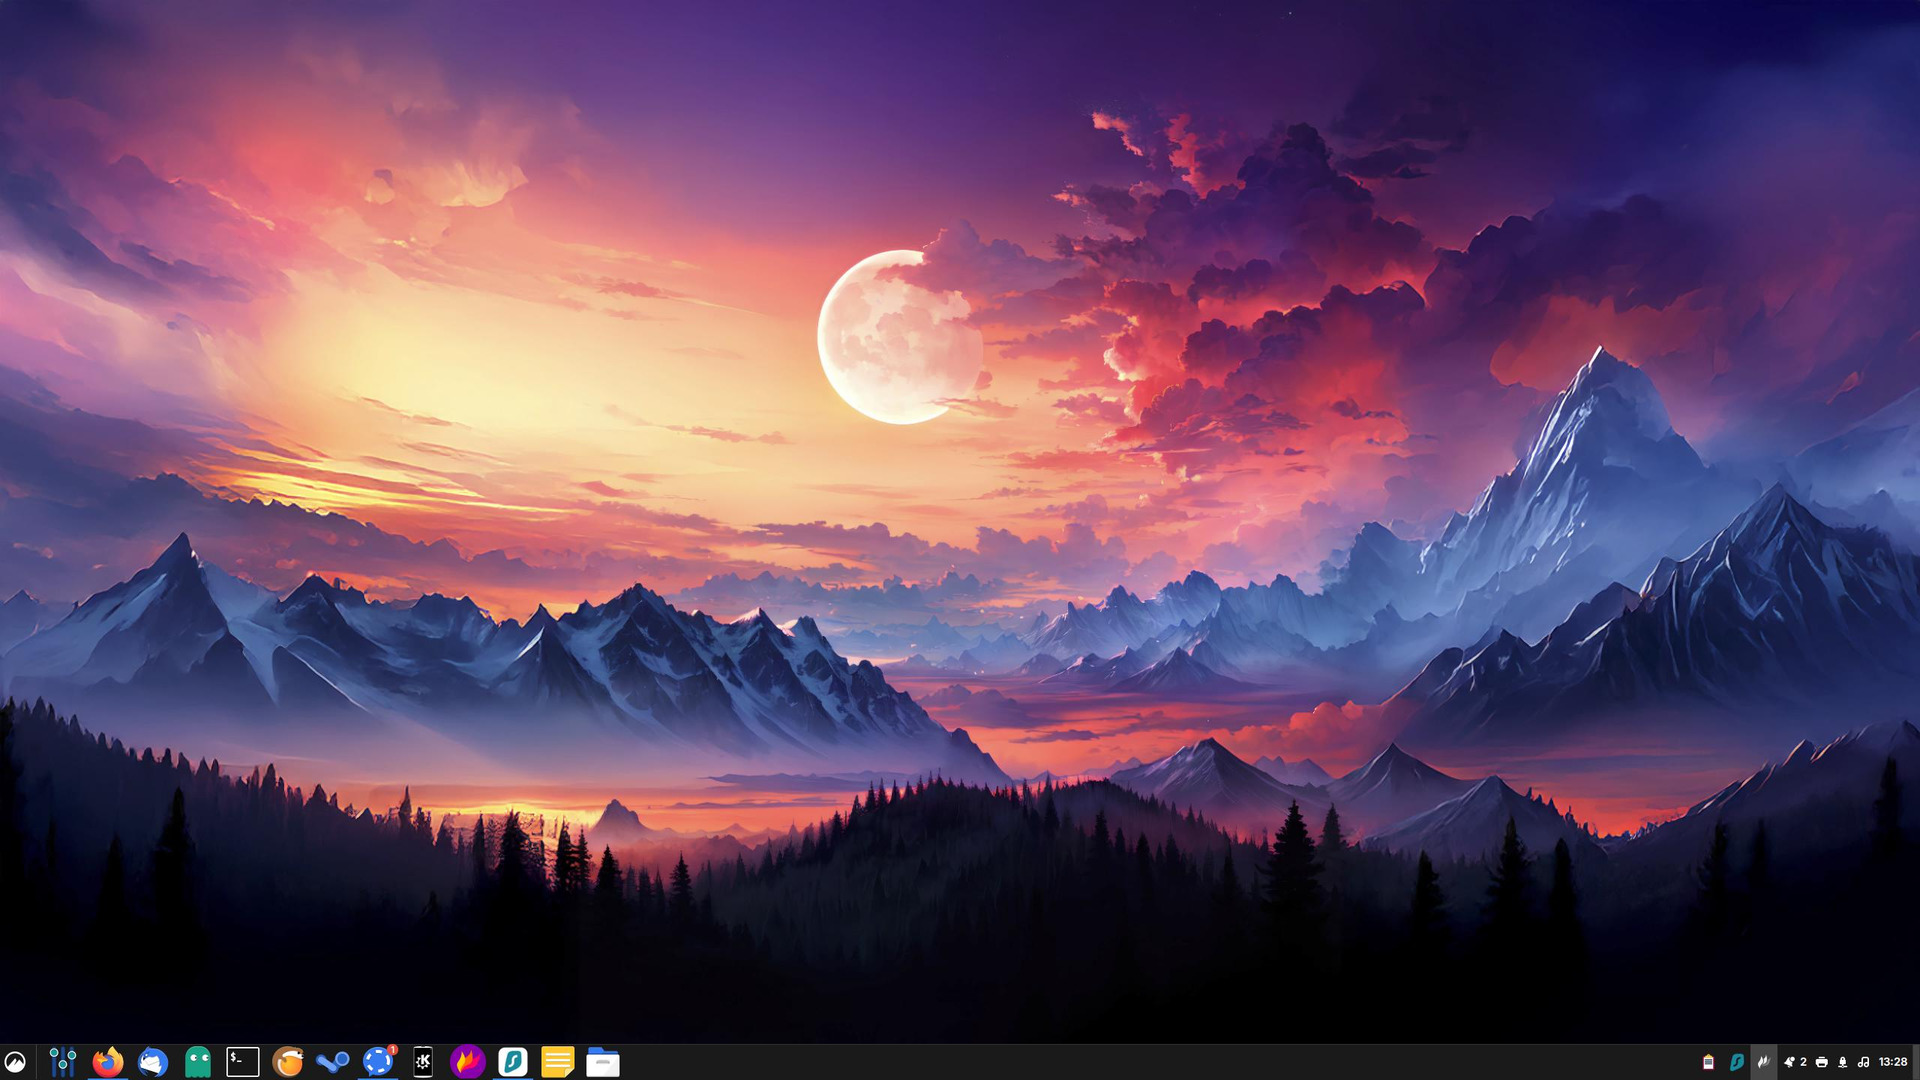Viewport: 1920px width, 1080px height.
Task: Click the highlighted flame tray icon
Action: 1763,1062
